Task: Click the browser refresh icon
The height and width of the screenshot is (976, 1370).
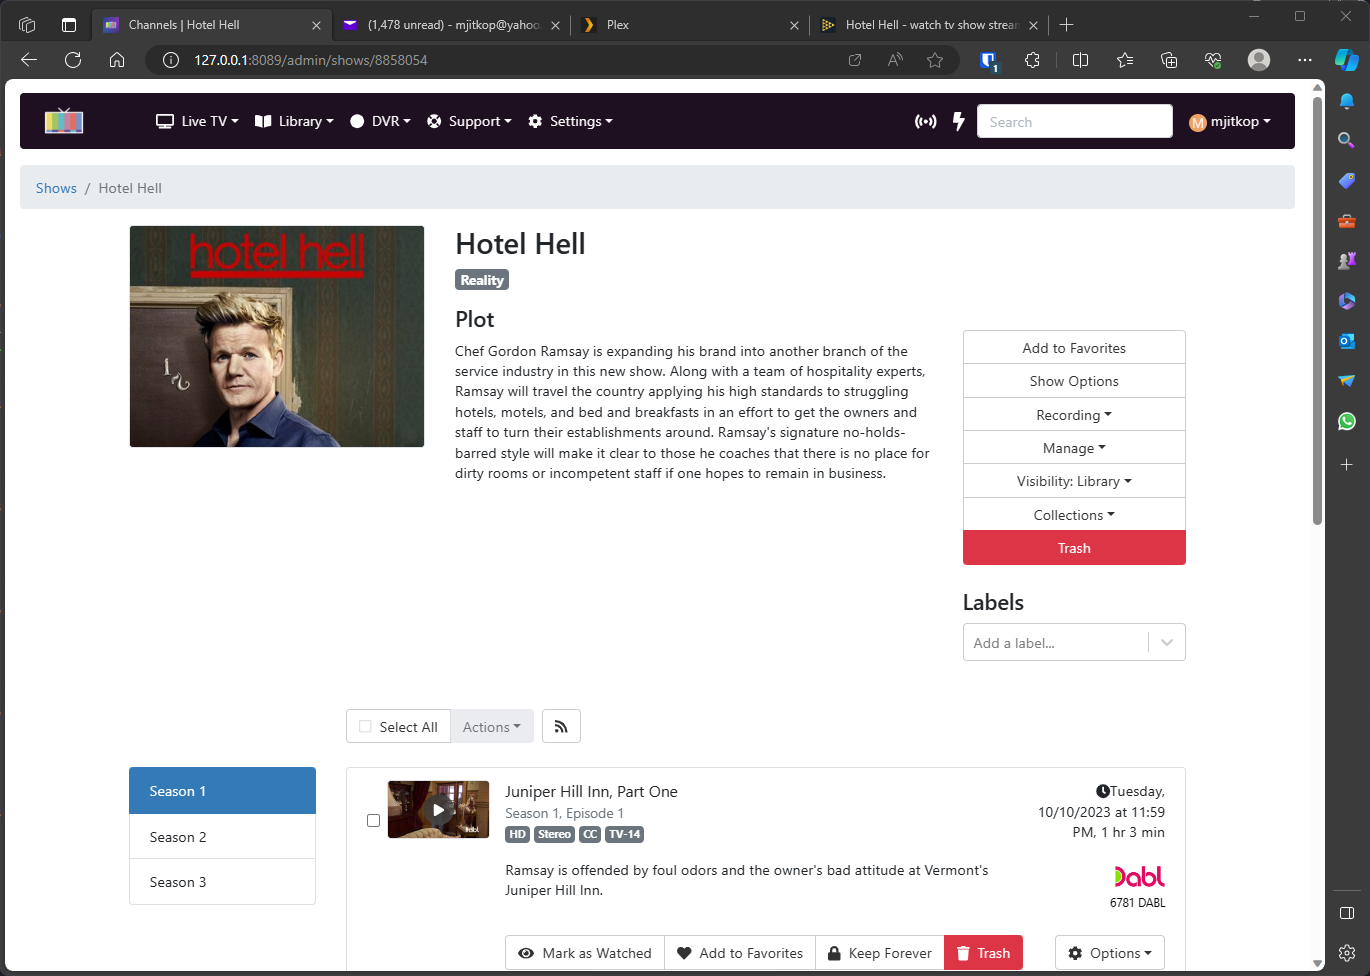Action: click(73, 60)
